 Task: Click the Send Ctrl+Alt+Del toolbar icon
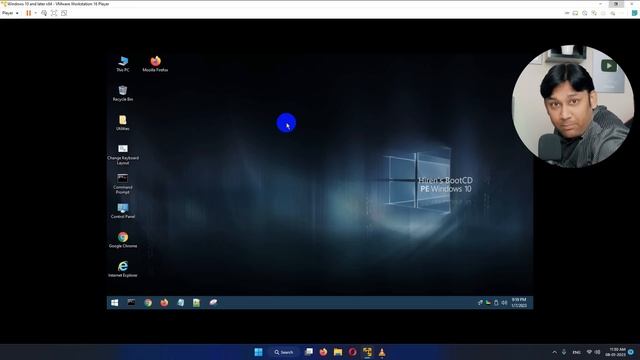tap(44, 13)
